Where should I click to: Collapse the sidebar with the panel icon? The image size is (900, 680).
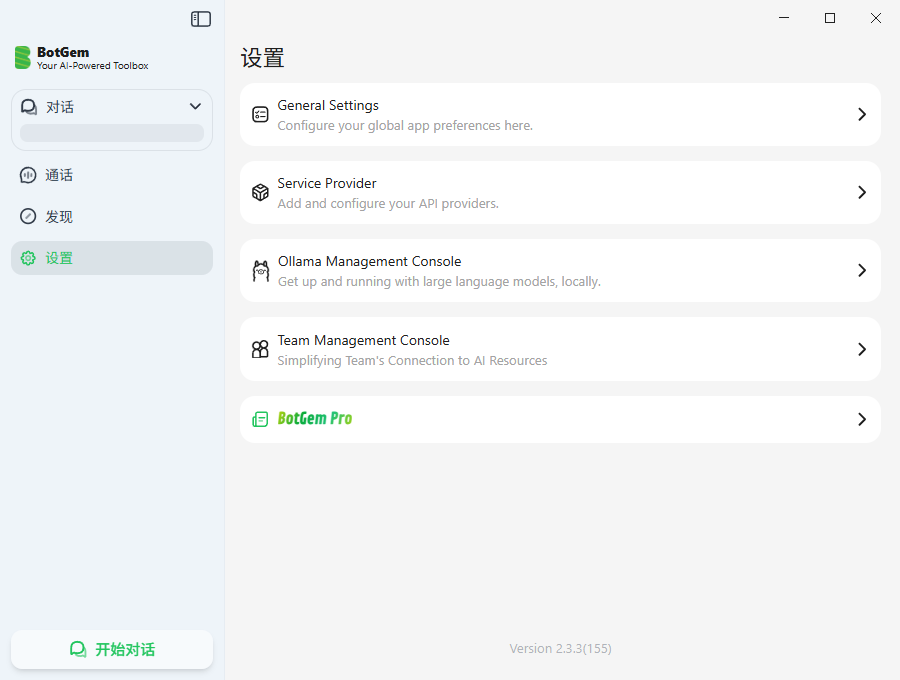click(201, 19)
